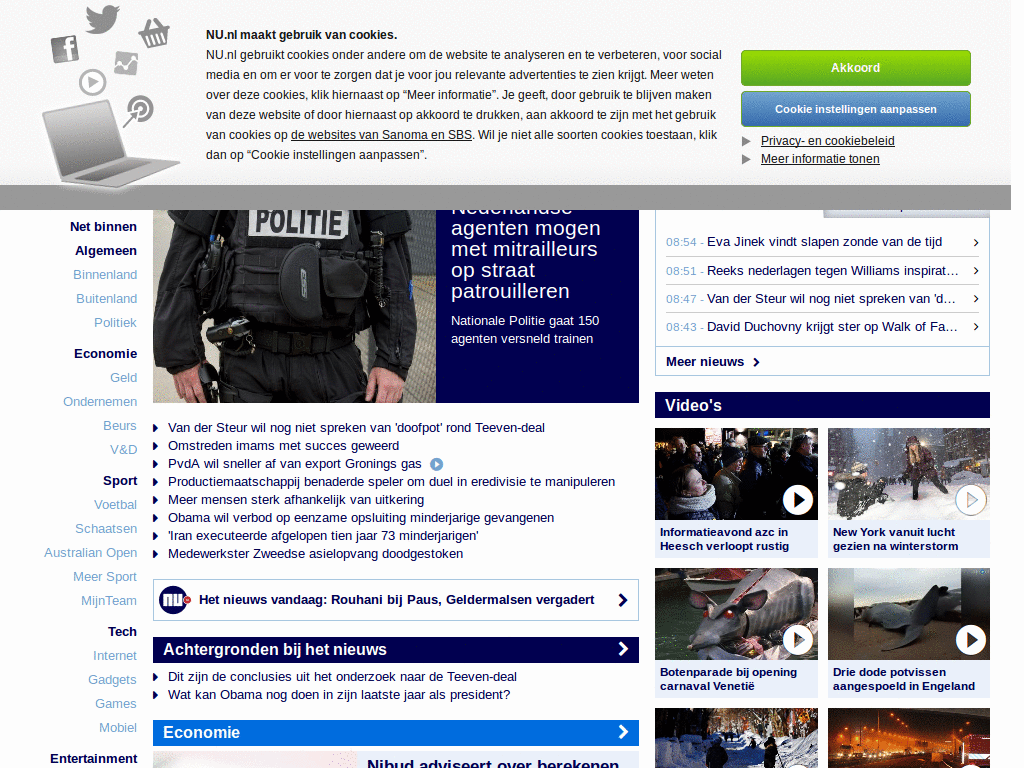Open Meer mensen afhankelijk van uitkering
Screen dimensions: 1024x768
tap(296, 500)
